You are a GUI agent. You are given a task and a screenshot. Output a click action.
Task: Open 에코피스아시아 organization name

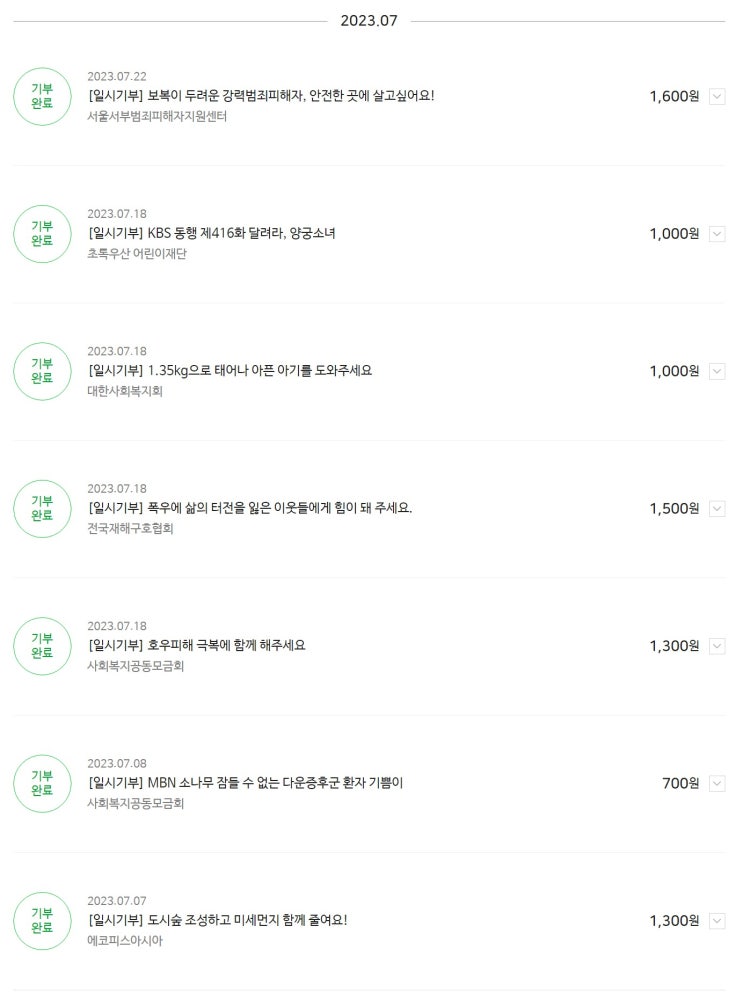click(x=125, y=940)
